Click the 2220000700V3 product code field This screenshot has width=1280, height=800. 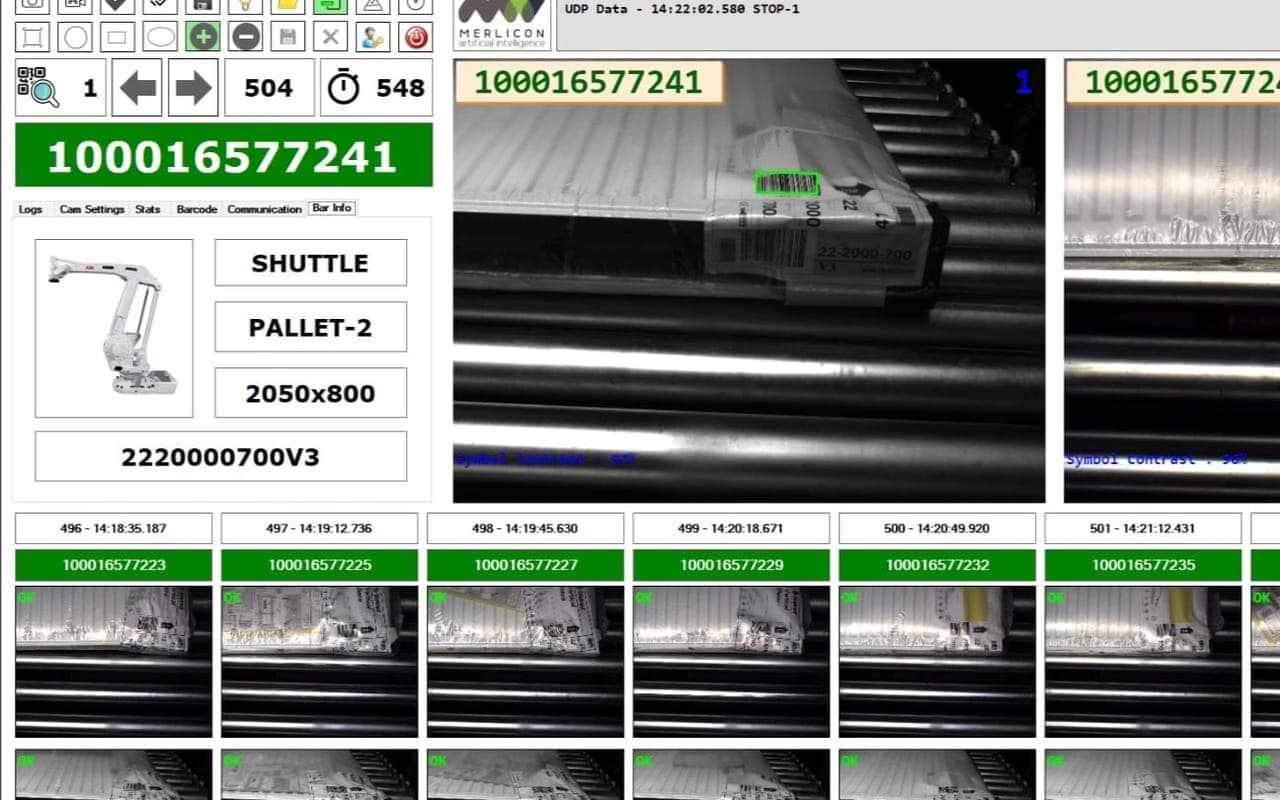(x=221, y=457)
